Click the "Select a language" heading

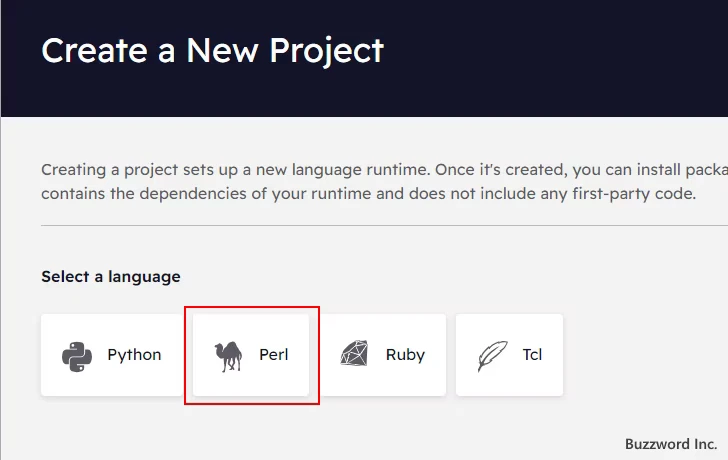pos(110,277)
